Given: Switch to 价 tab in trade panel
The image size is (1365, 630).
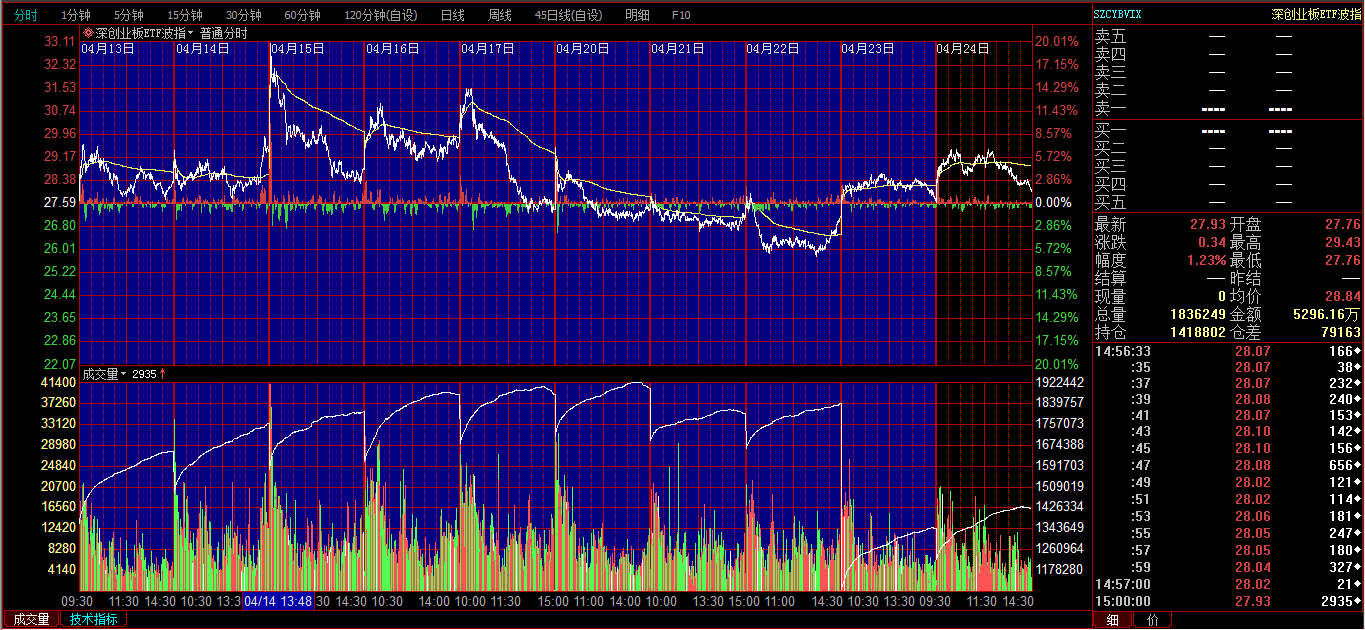Looking at the screenshot, I should pyautogui.click(x=1153, y=620).
